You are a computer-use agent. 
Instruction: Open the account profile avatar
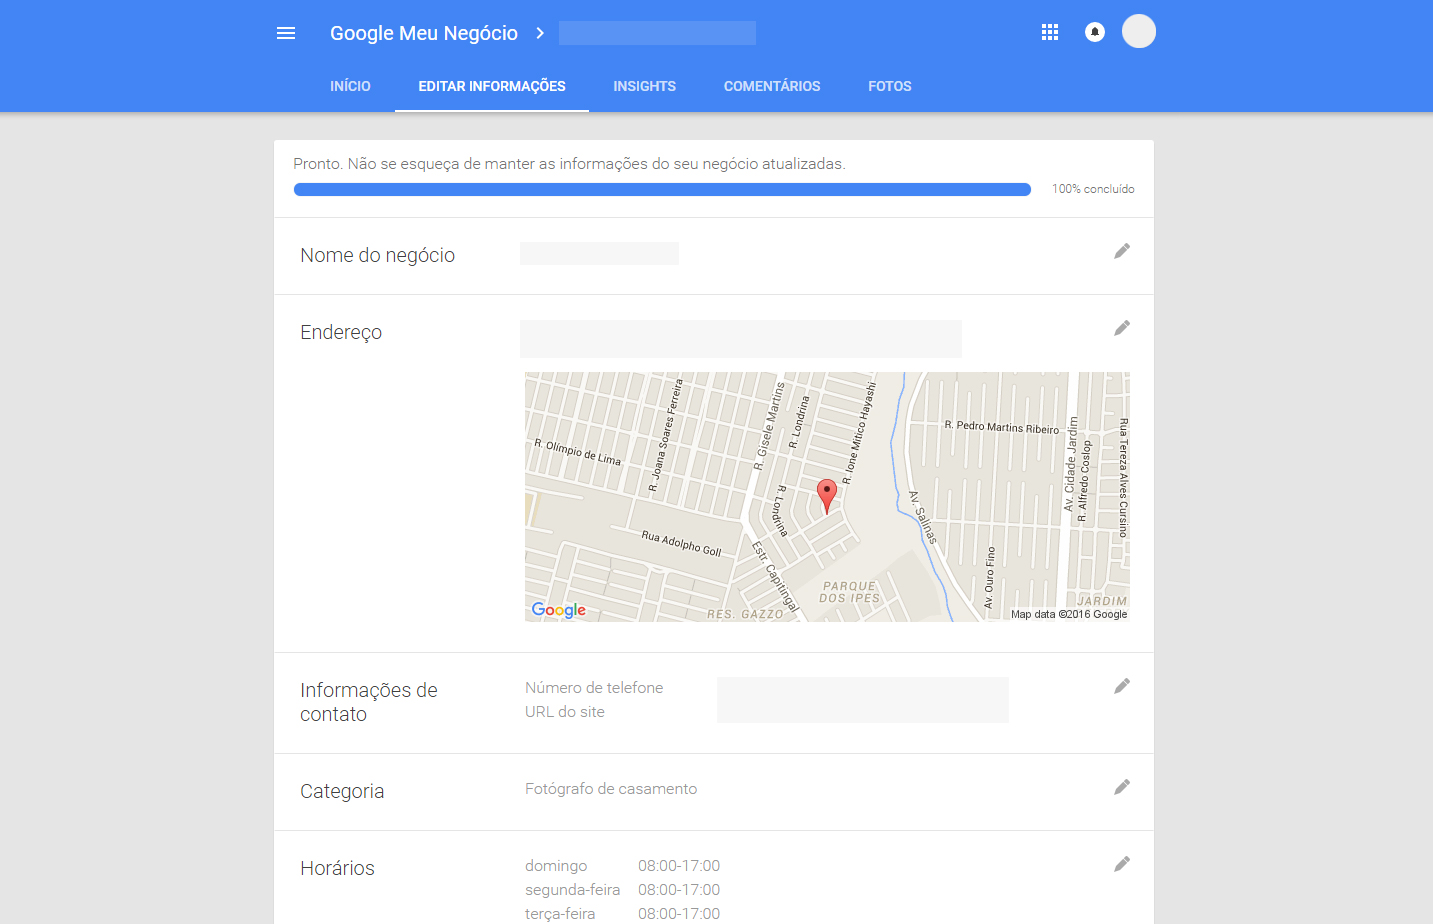click(1138, 32)
